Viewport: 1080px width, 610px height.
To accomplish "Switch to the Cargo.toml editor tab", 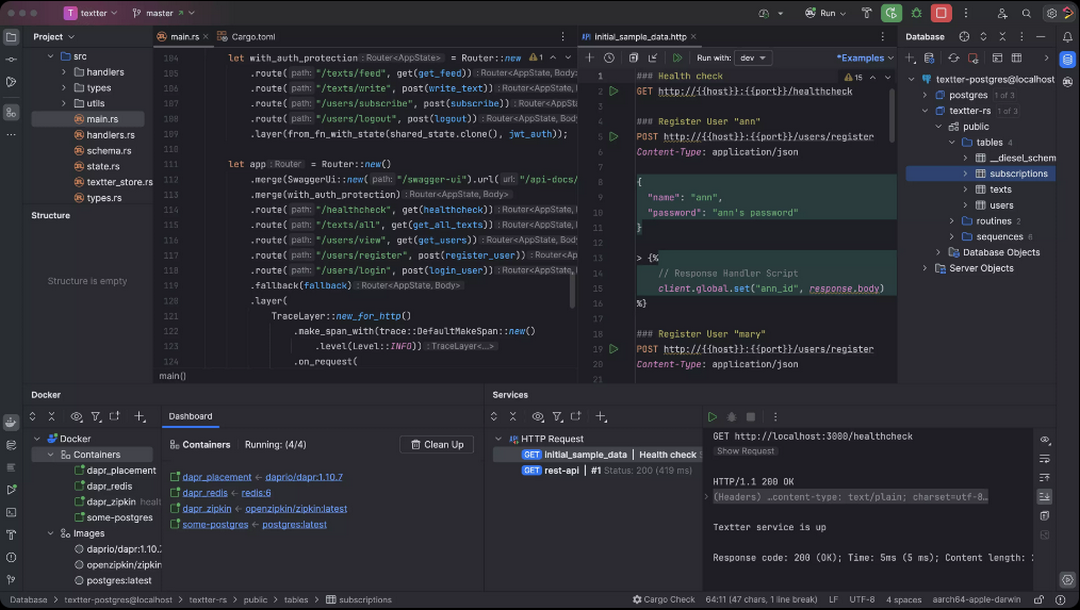I will pos(253,37).
